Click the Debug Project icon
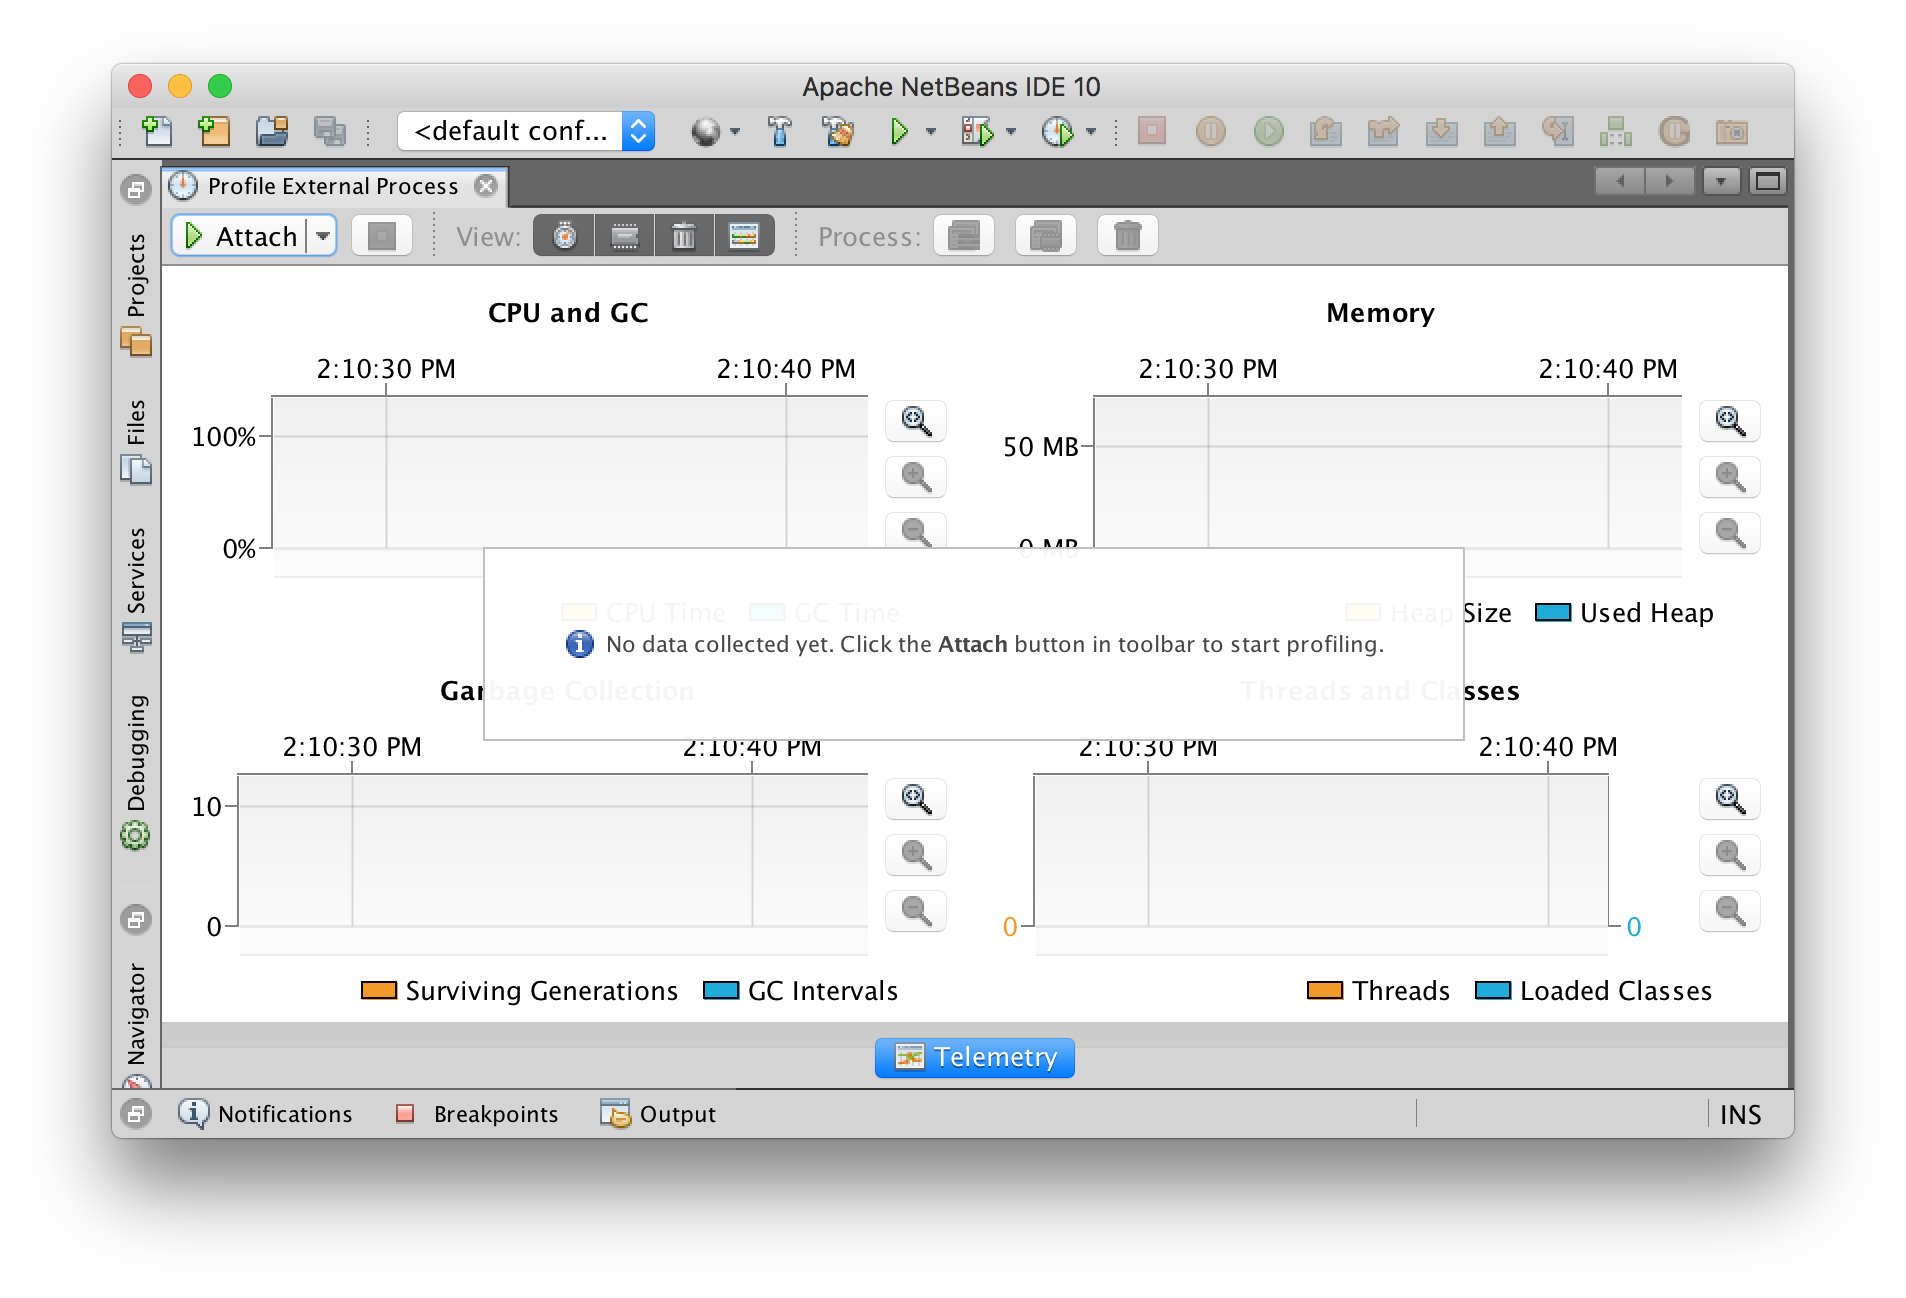The width and height of the screenshot is (1906, 1298). 977,131
